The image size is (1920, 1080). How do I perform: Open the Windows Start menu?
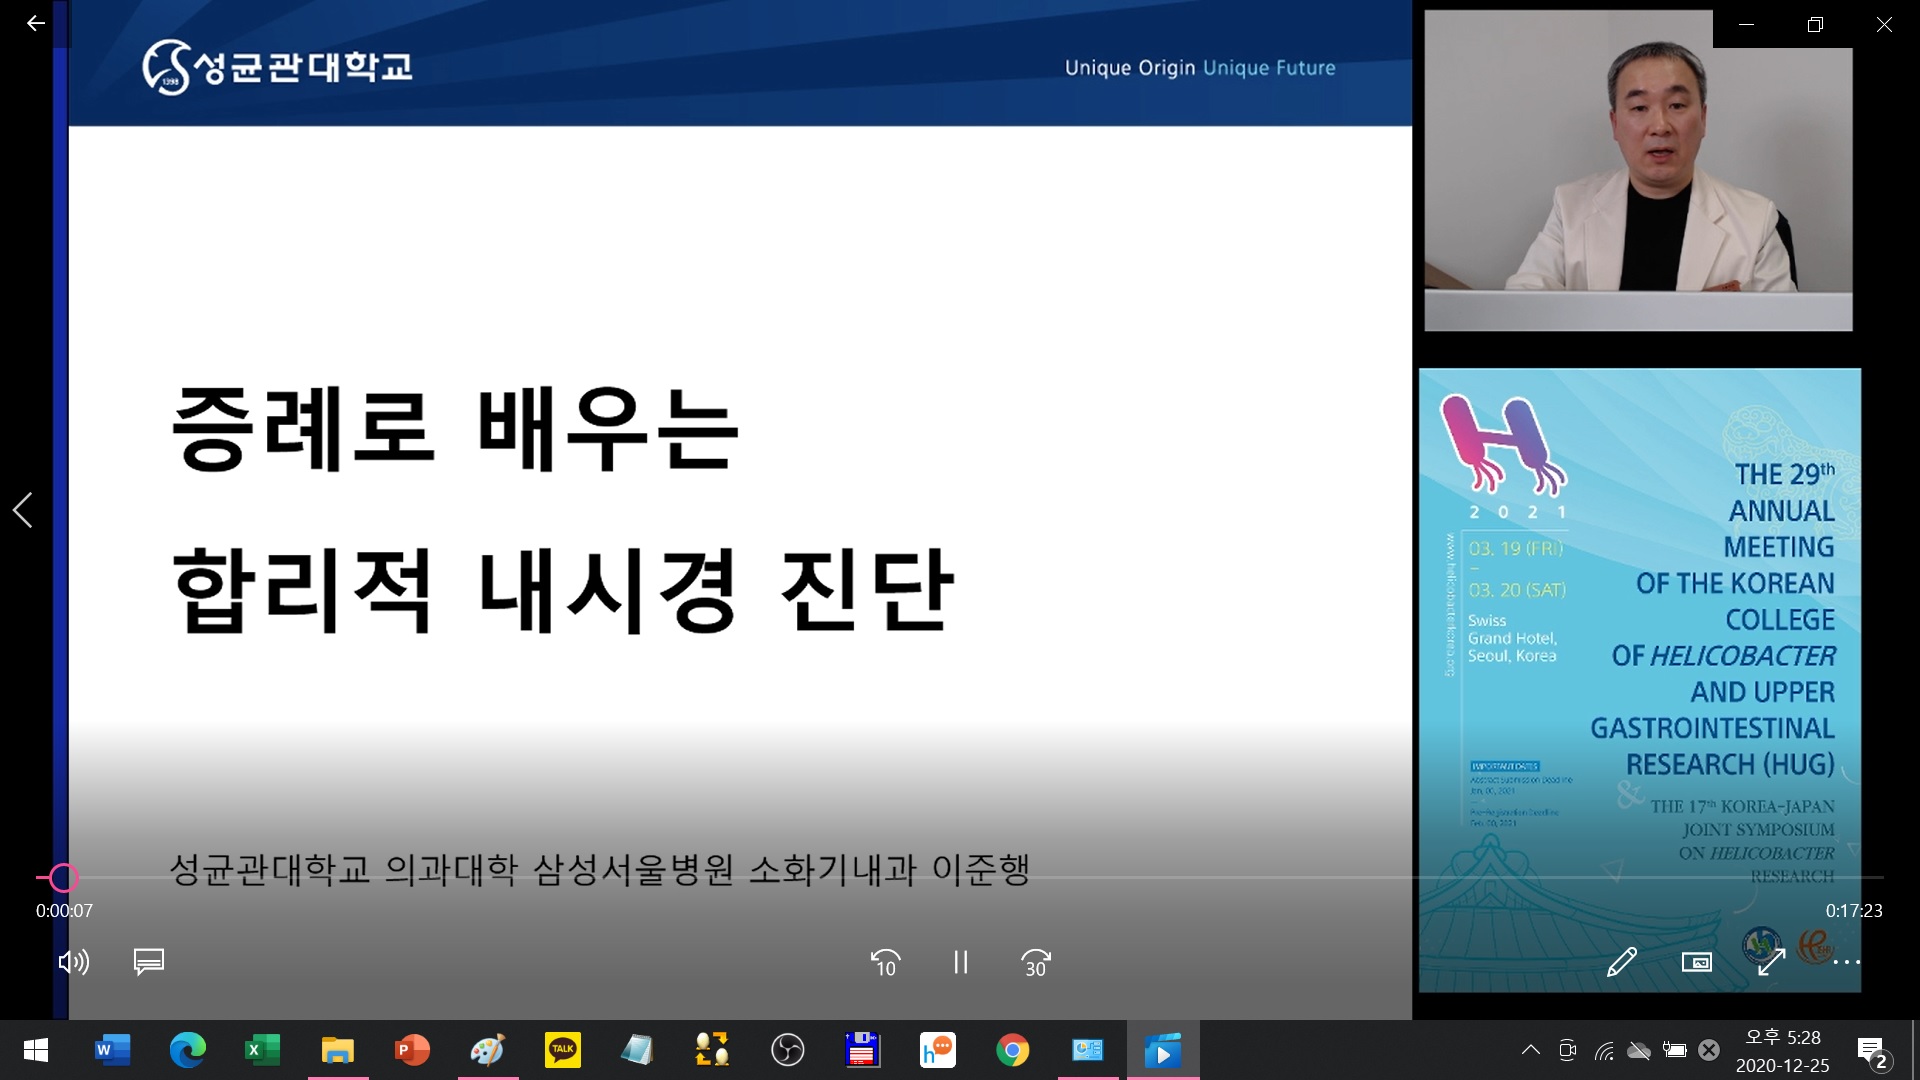(36, 1050)
